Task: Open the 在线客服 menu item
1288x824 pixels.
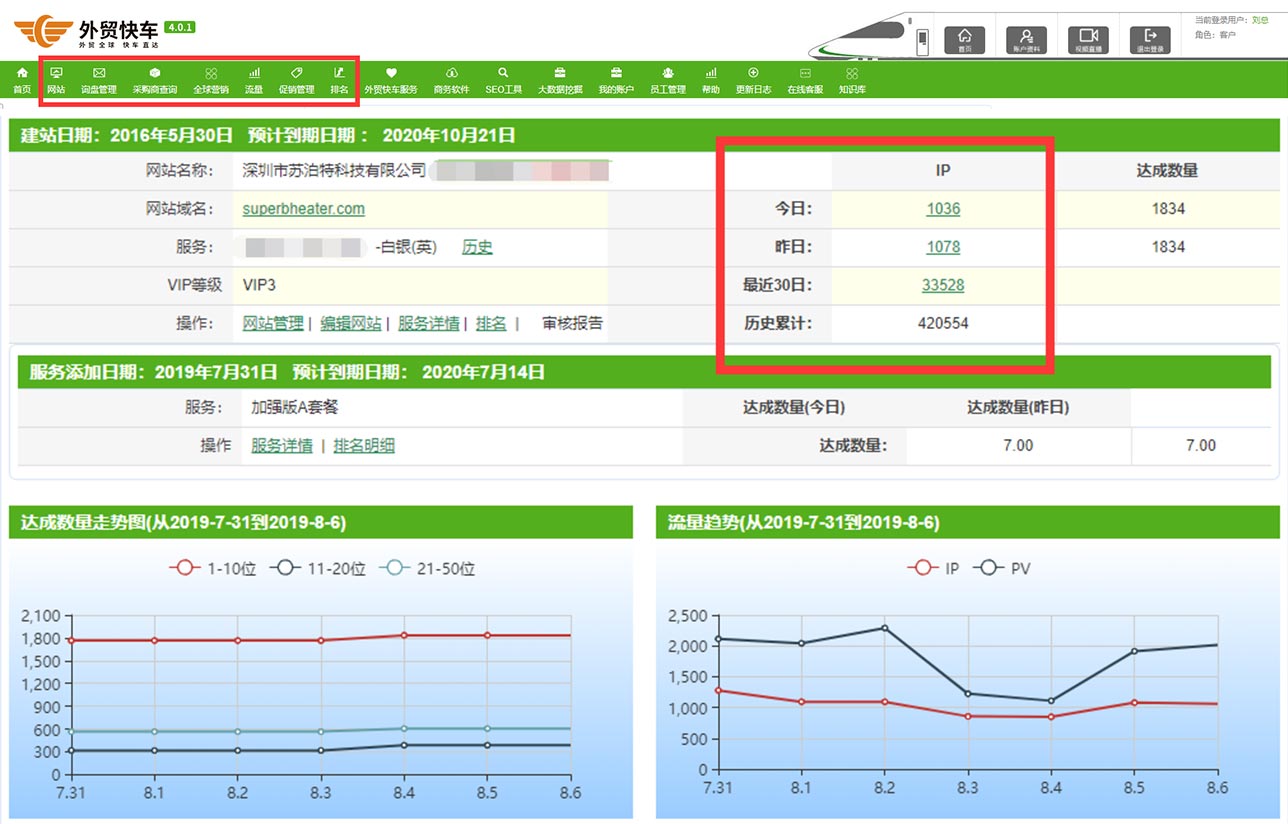Action: [x=805, y=80]
